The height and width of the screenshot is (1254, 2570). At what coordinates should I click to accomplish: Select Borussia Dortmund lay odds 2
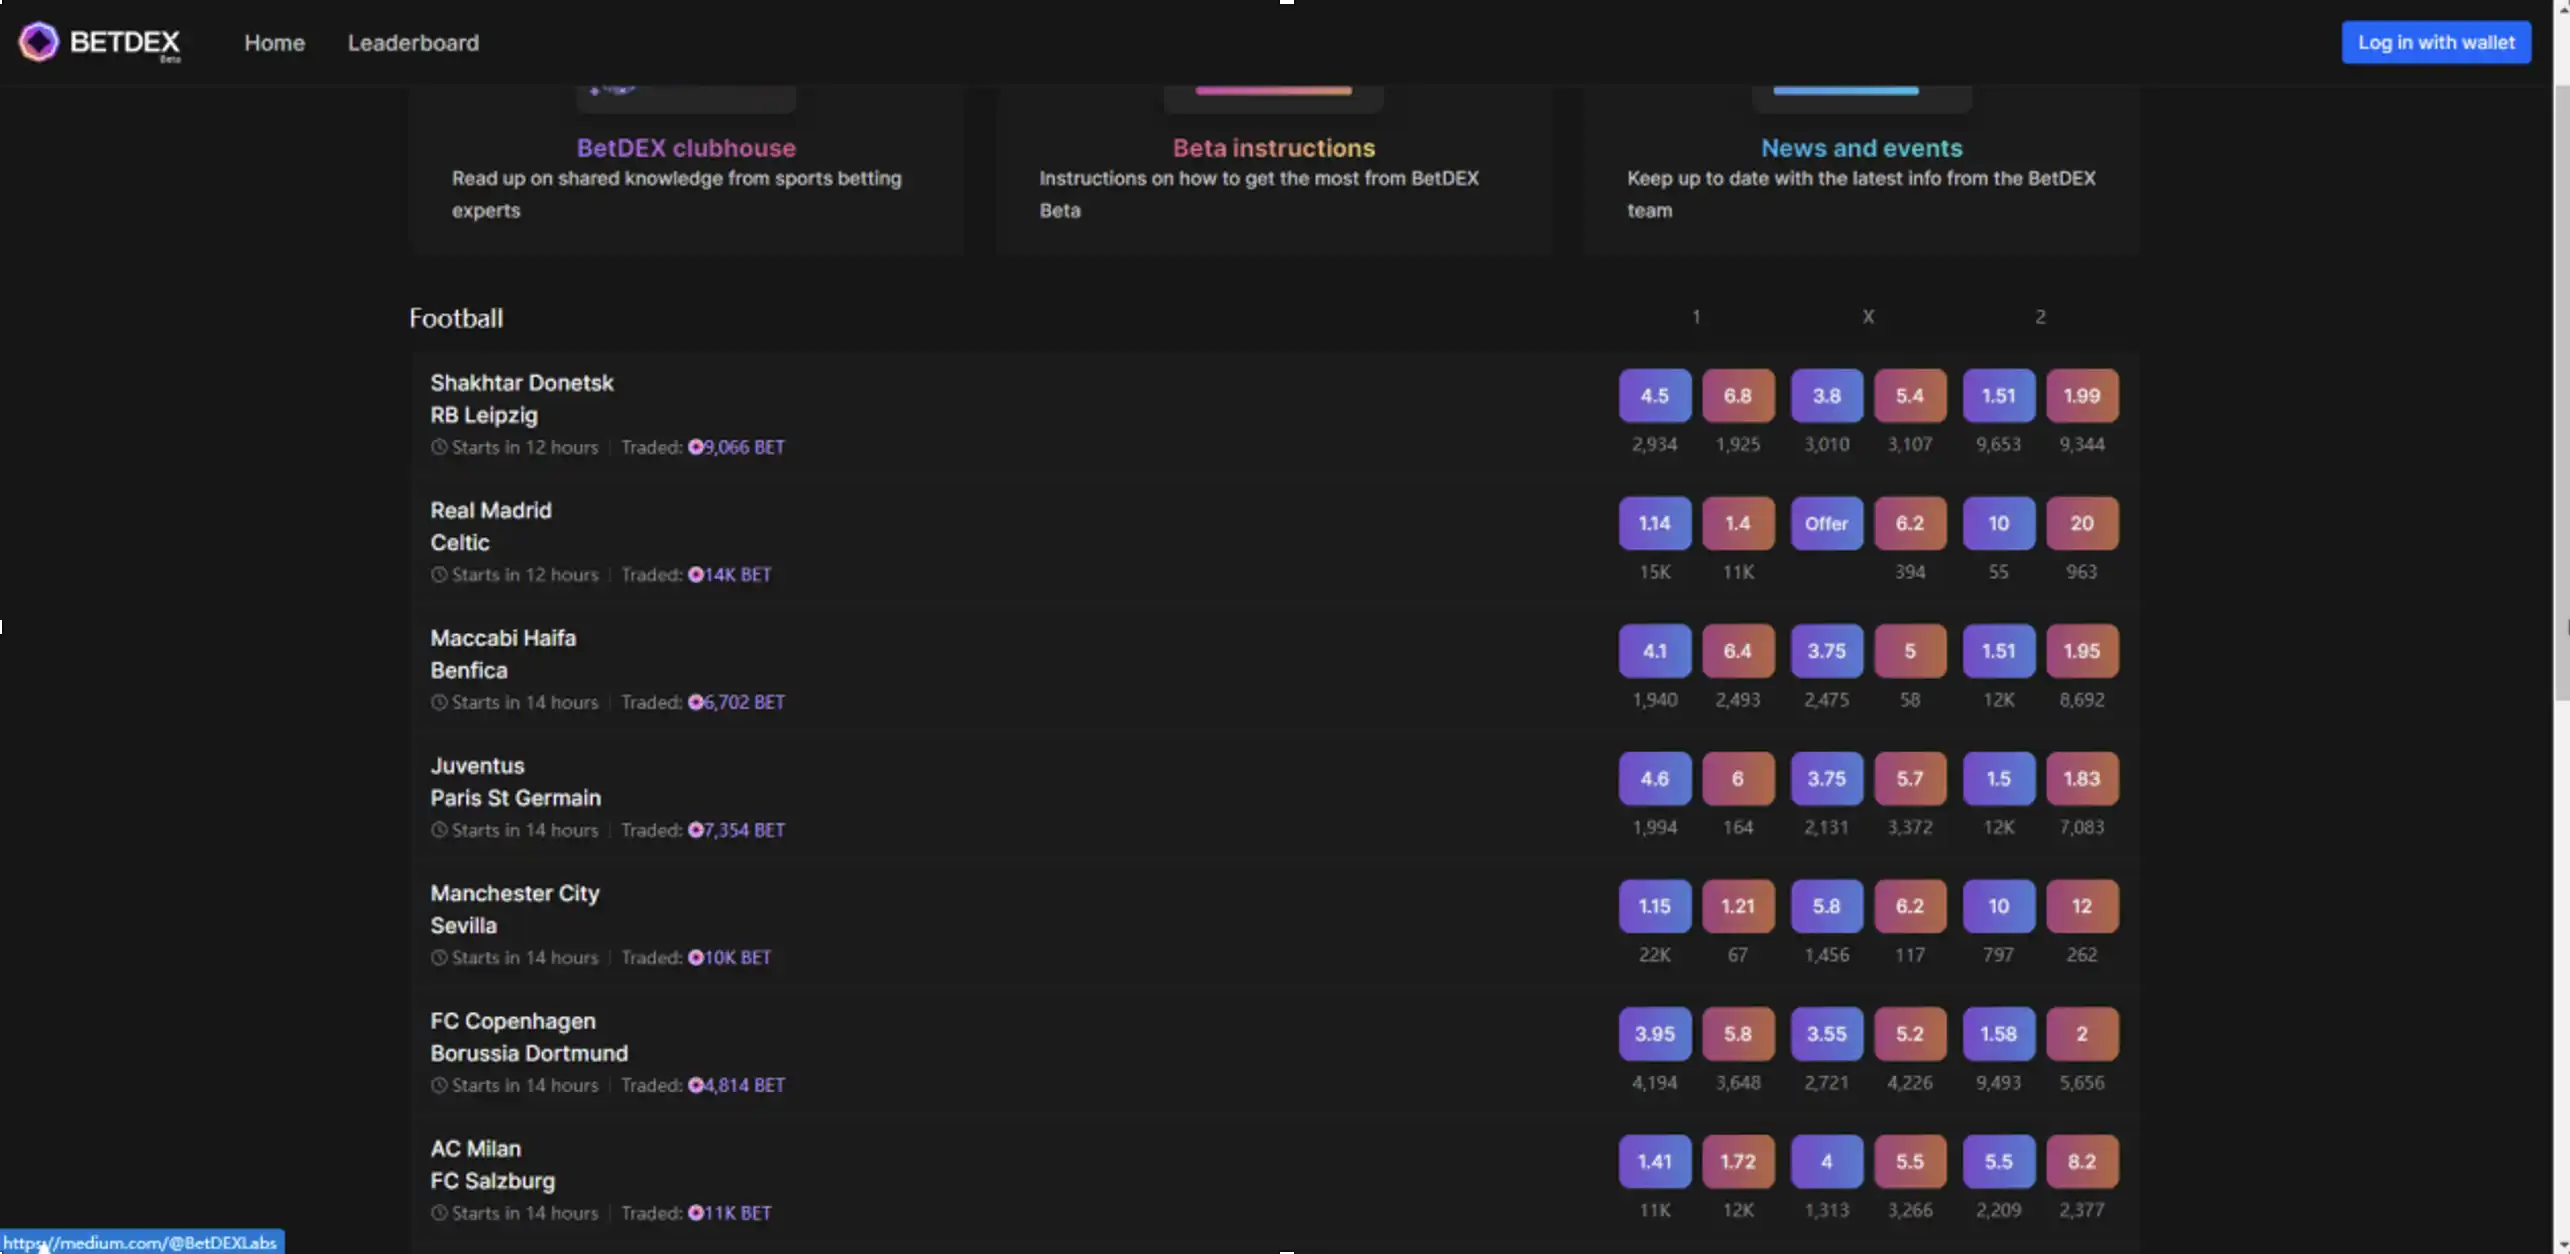(2082, 1034)
